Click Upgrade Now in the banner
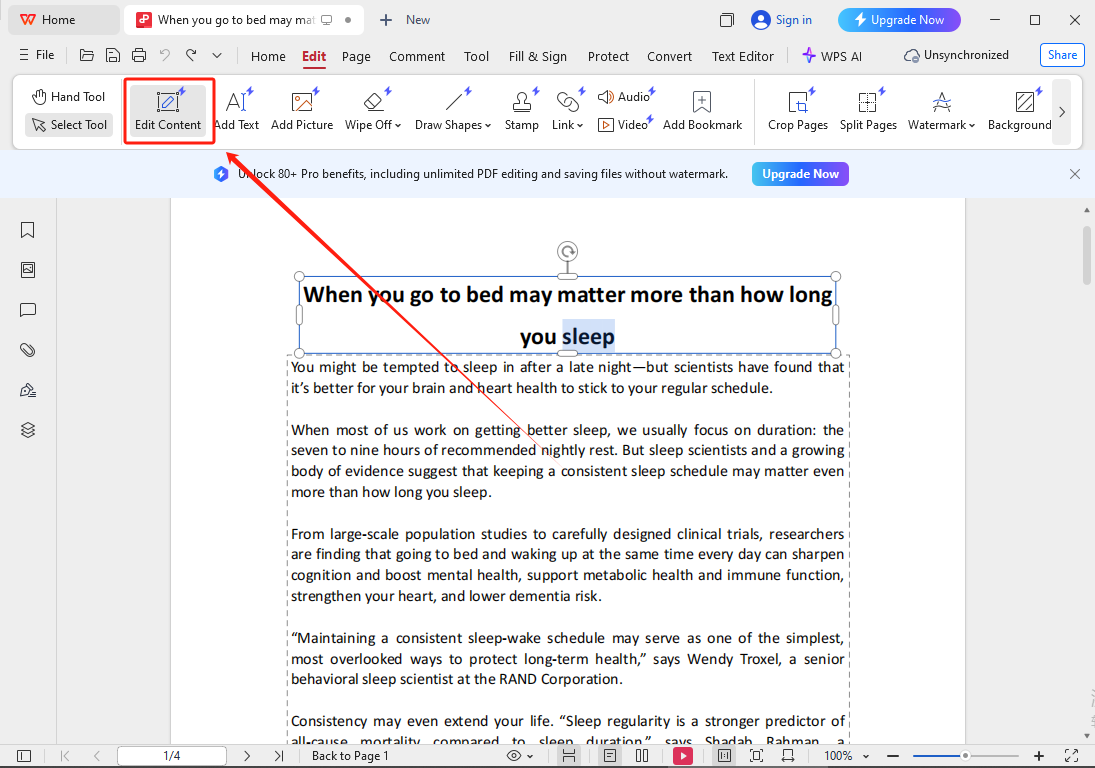 [x=800, y=174]
